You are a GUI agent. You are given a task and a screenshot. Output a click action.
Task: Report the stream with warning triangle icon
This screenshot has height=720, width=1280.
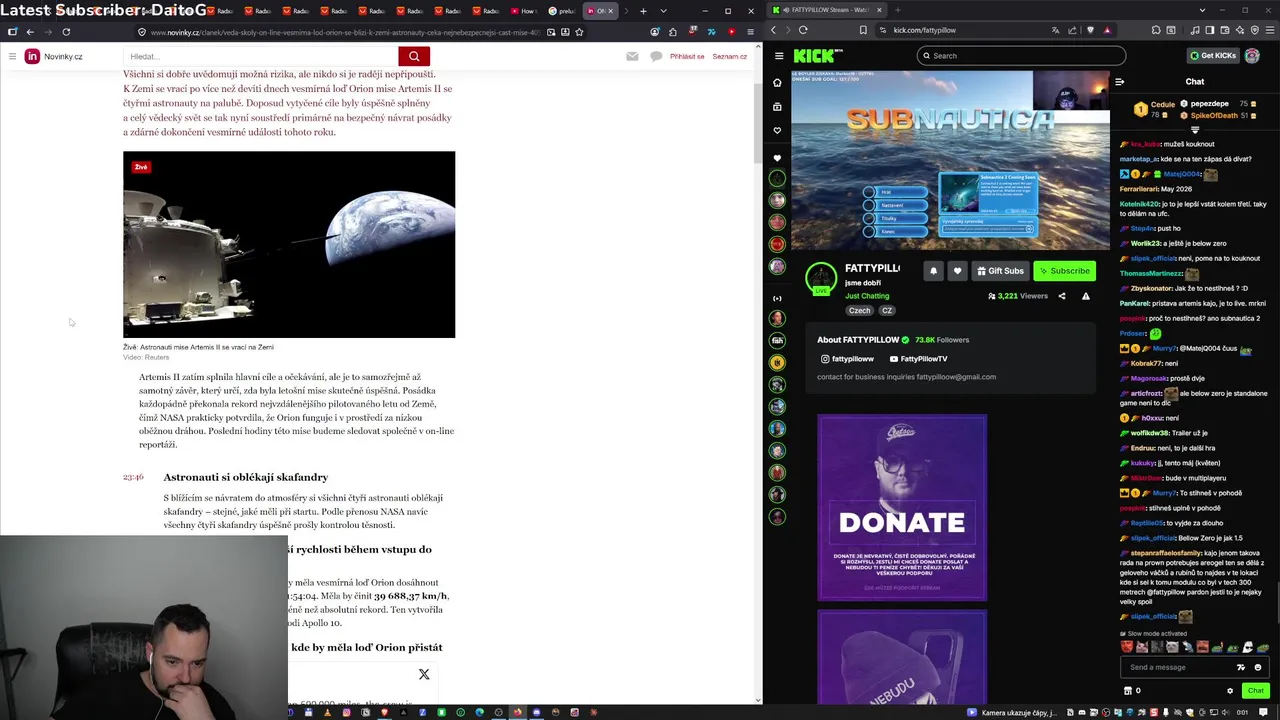coord(1085,296)
